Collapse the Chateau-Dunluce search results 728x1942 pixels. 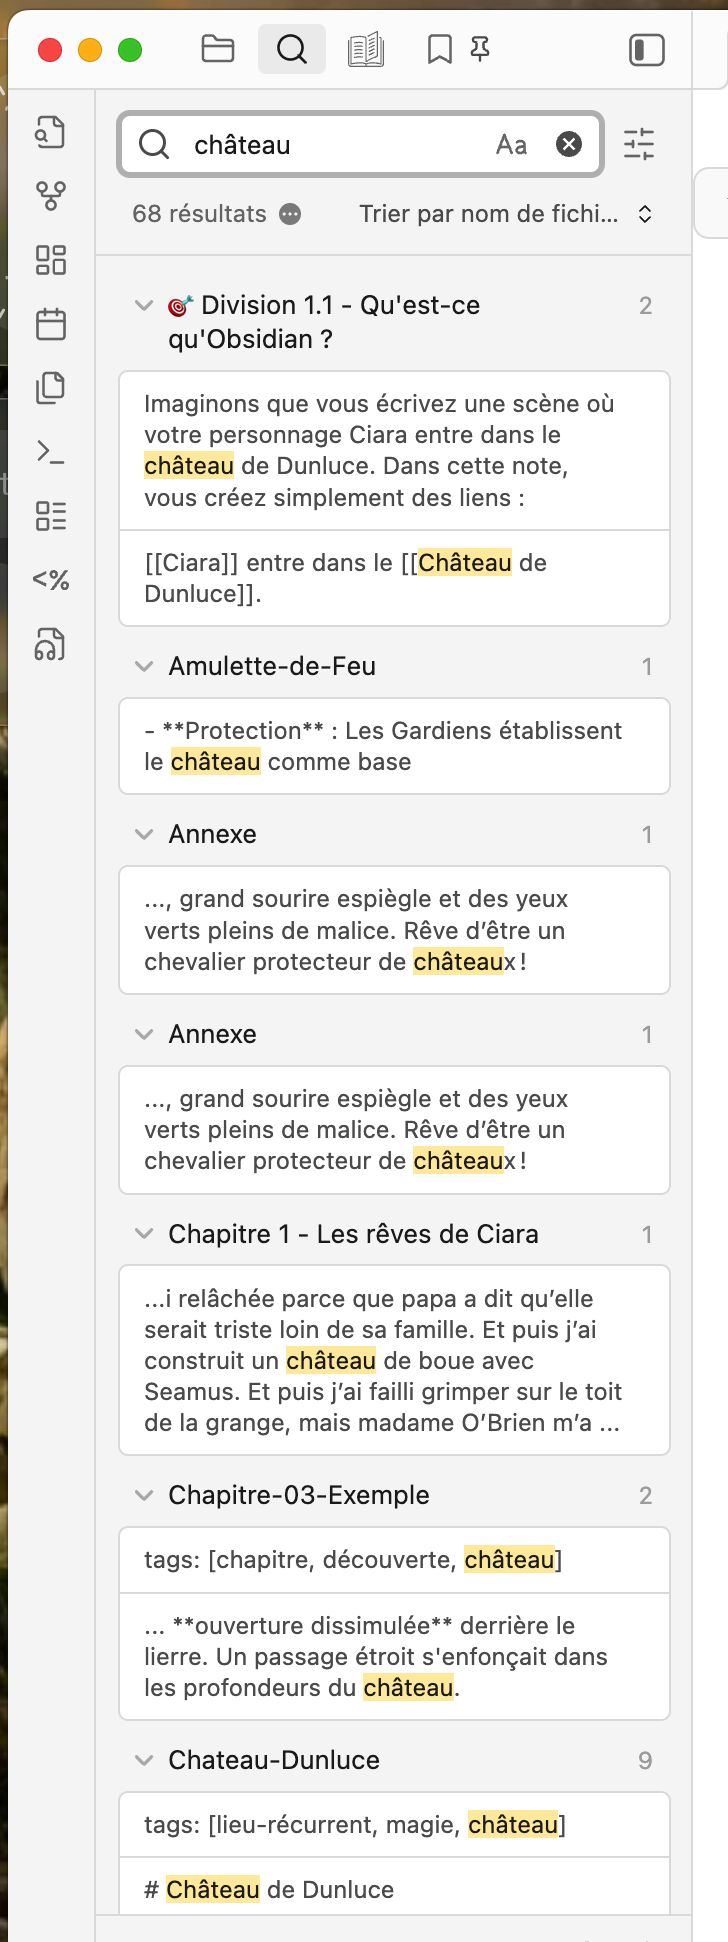click(143, 1760)
